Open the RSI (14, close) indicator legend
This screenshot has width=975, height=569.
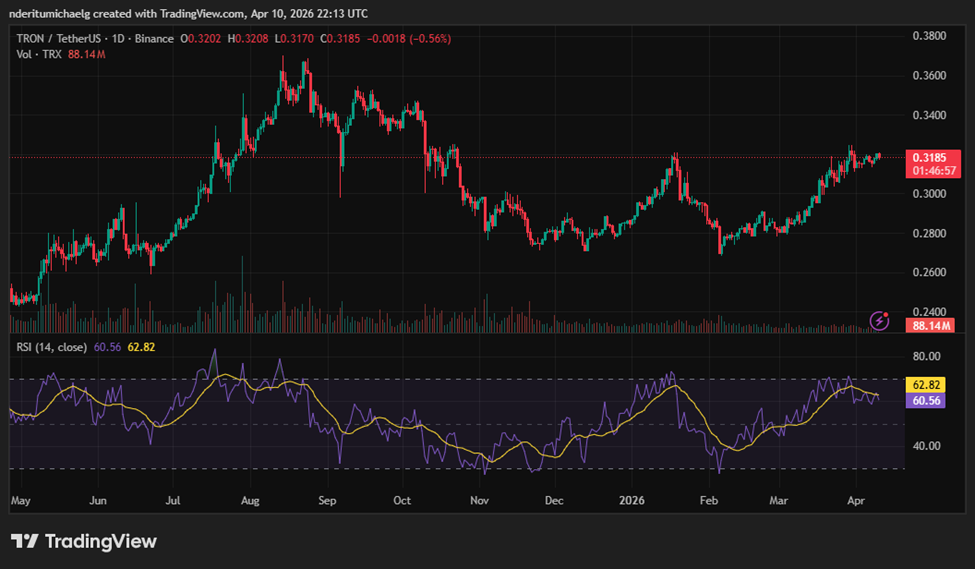click(50, 347)
